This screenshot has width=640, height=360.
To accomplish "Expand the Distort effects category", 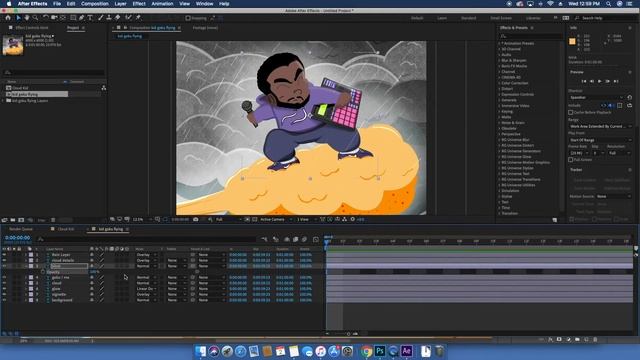I will pyautogui.click(x=499, y=89).
